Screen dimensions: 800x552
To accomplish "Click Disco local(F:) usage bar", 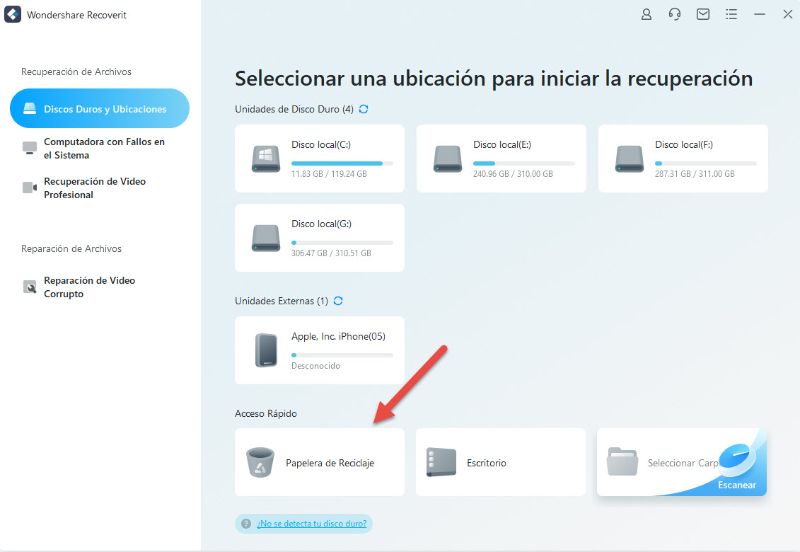I will pos(706,163).
